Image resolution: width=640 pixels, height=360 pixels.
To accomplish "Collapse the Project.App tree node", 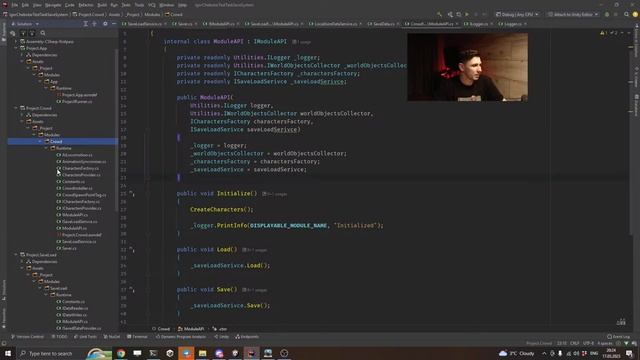I will [16, 48].
